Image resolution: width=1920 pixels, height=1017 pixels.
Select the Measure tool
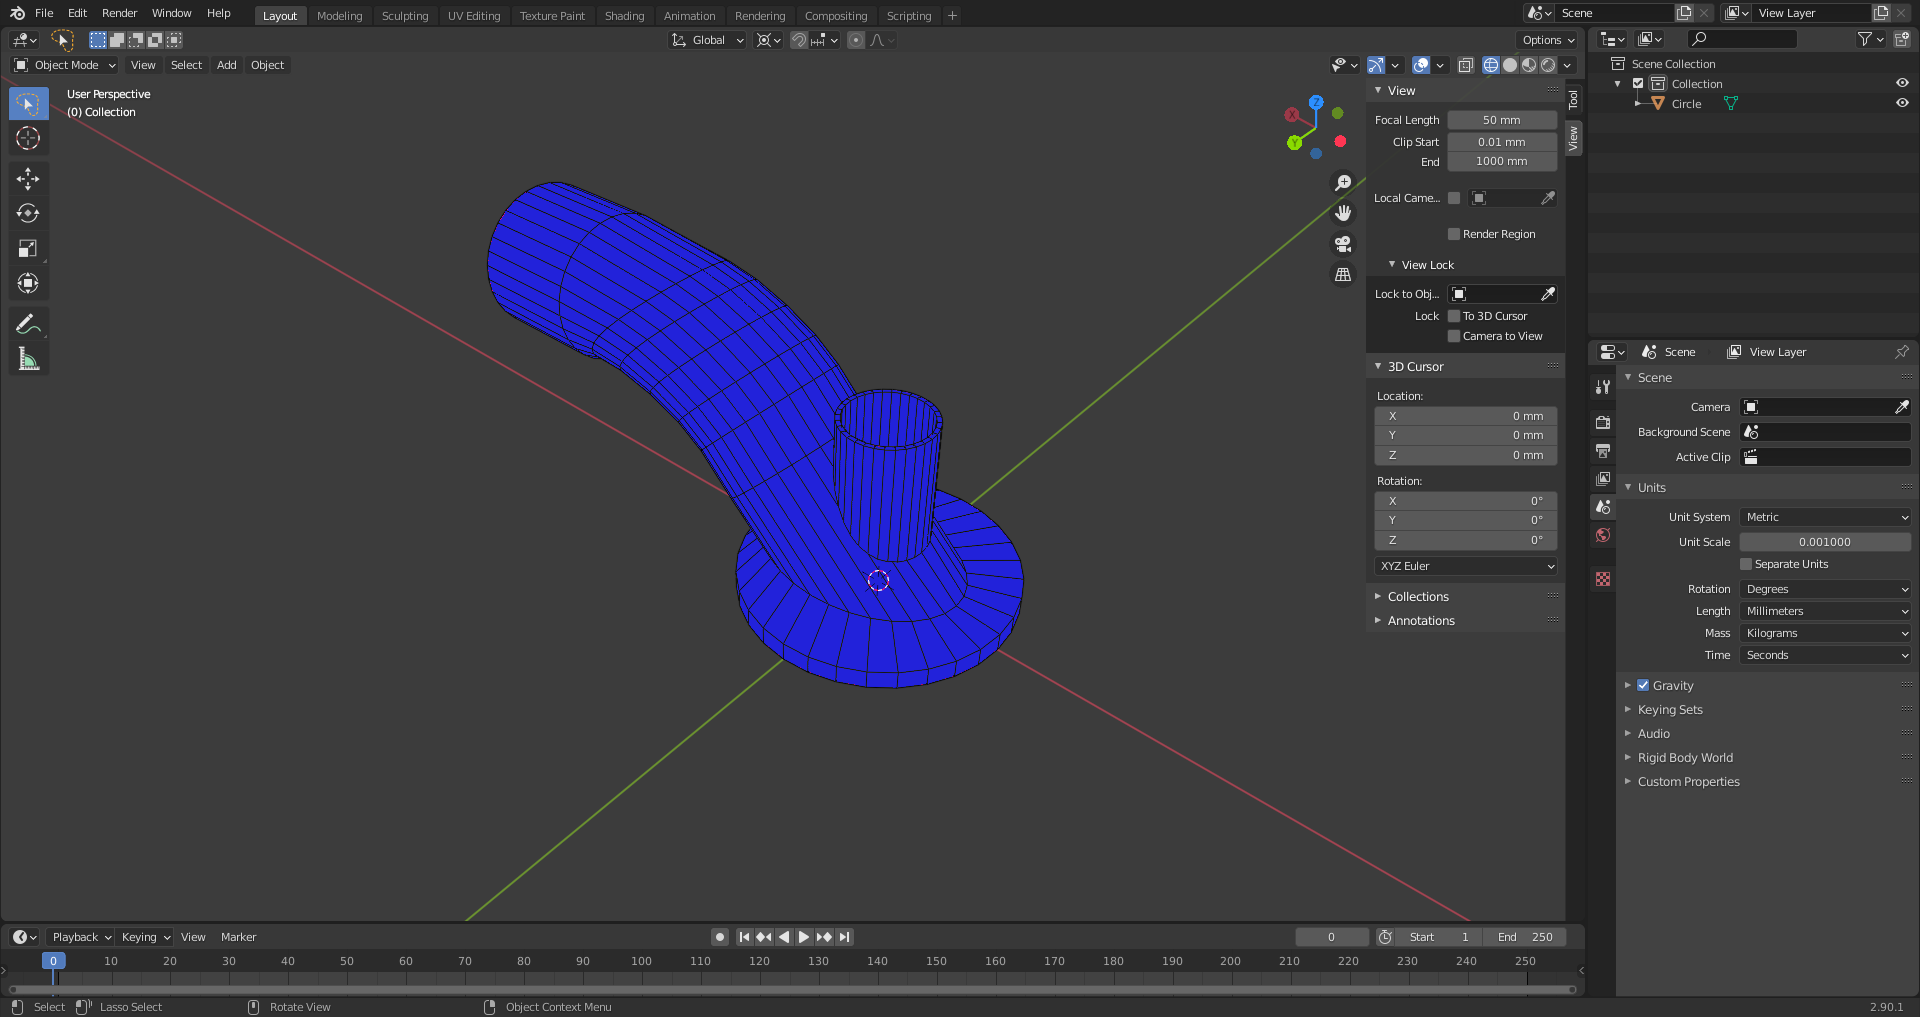click(28, 359)
